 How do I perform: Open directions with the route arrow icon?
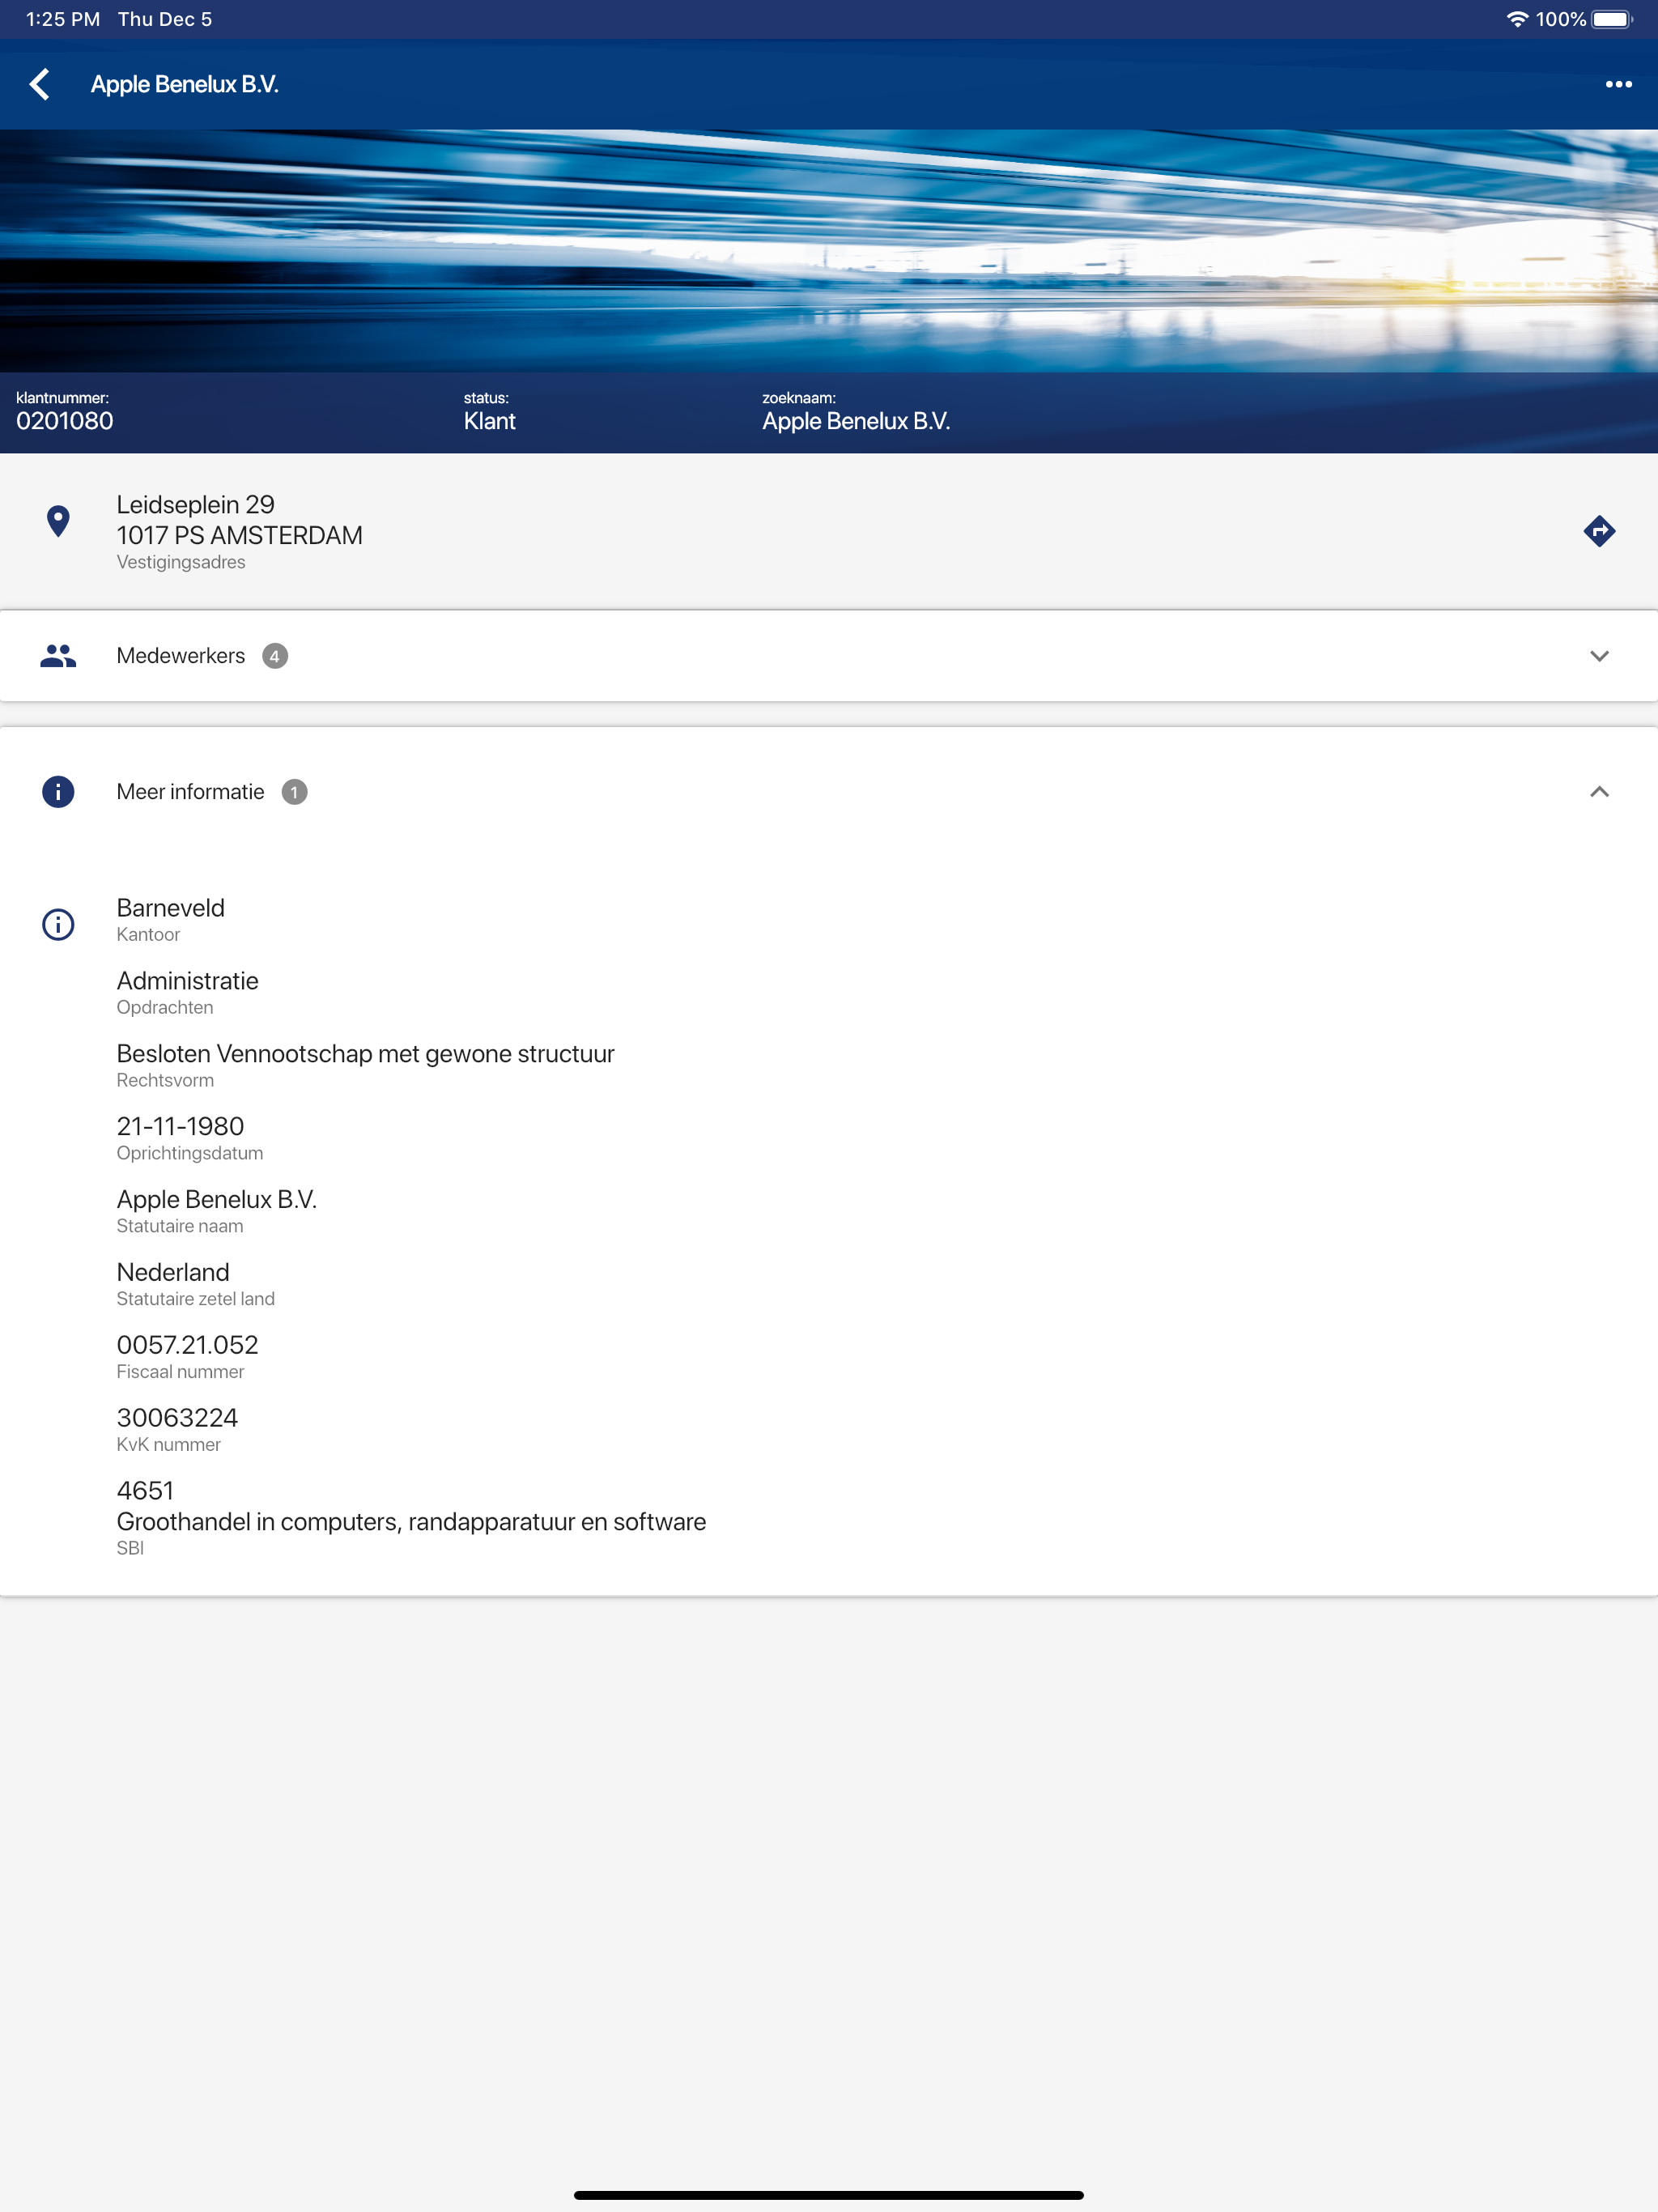1599,531
